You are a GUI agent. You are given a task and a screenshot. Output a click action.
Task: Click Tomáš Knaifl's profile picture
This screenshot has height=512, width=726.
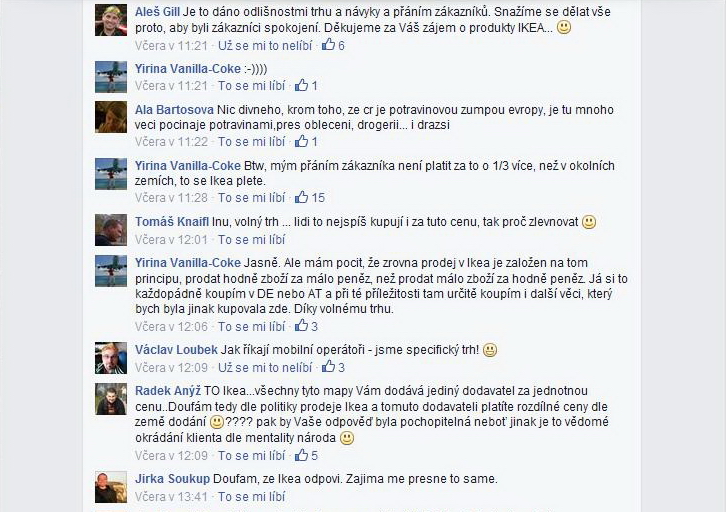tap(111, 230)
